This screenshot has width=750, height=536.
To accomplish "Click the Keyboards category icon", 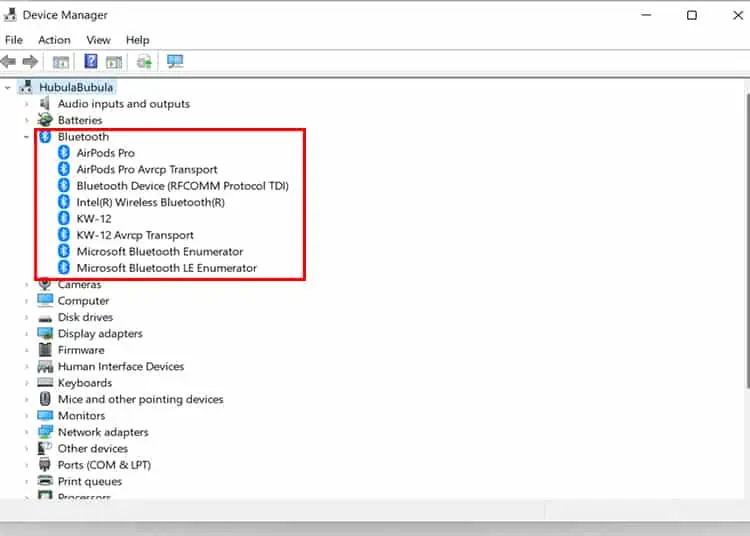I will 45,383.
